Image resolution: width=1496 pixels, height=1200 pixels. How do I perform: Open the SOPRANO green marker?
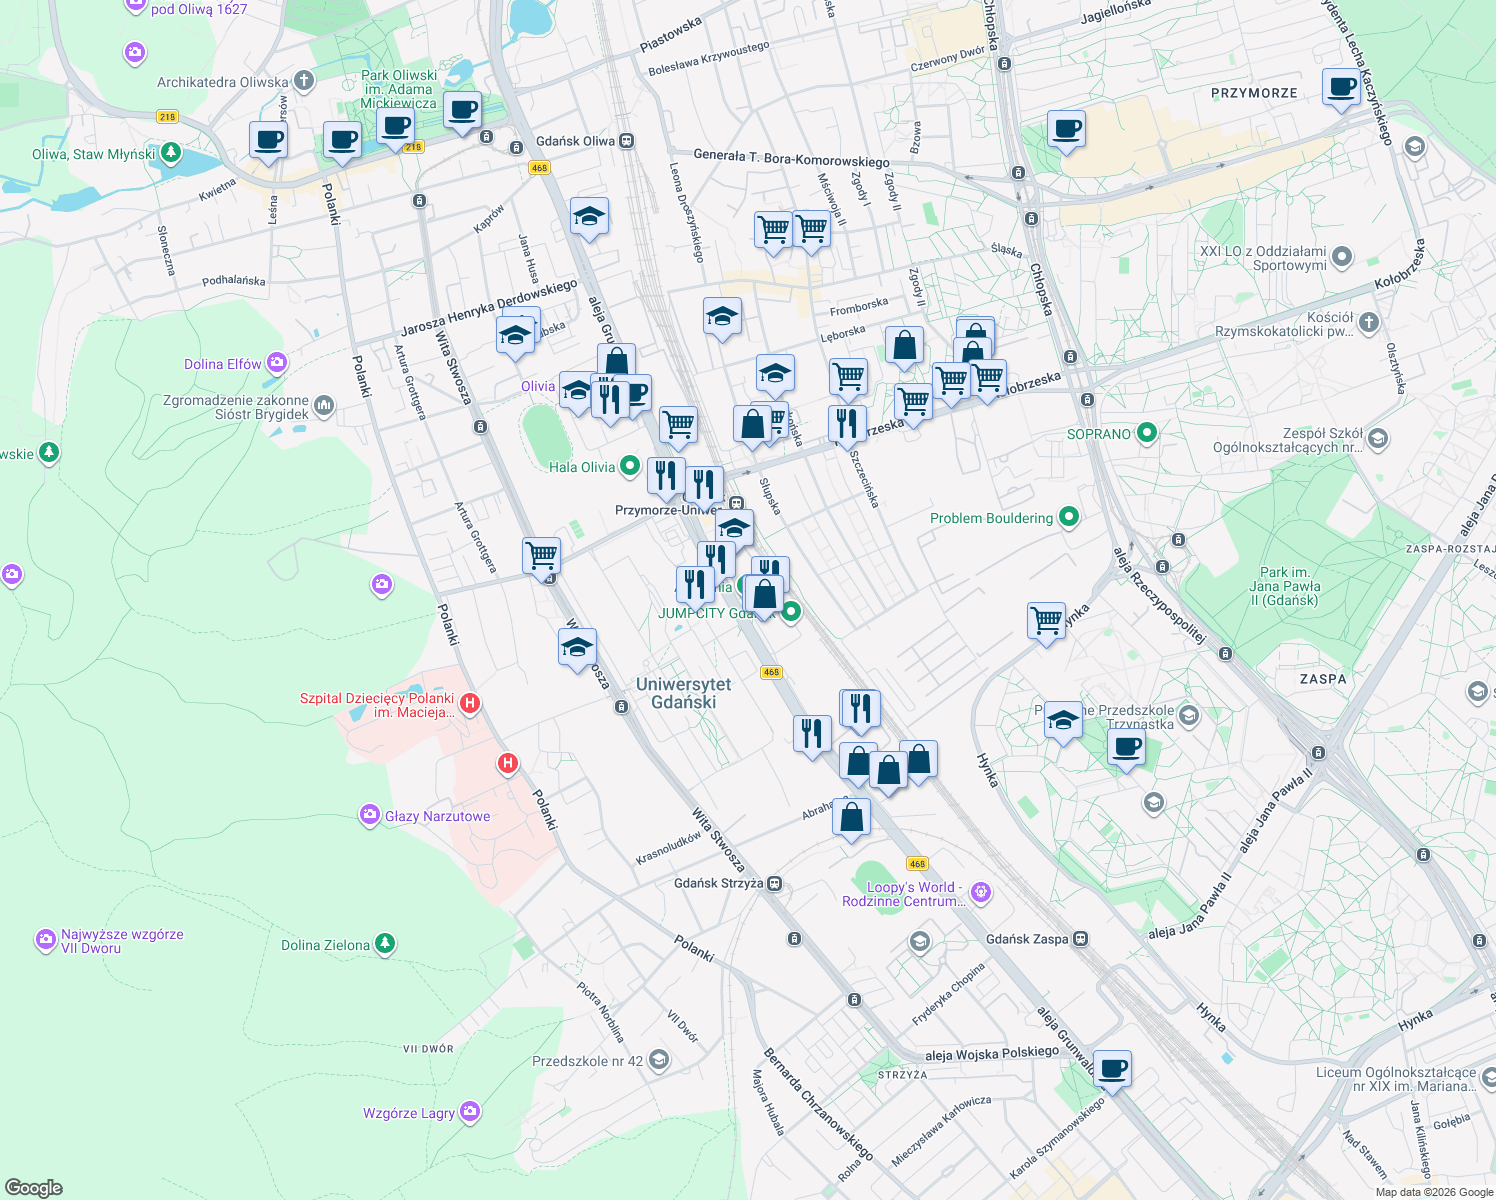[x=1145, y=433]
